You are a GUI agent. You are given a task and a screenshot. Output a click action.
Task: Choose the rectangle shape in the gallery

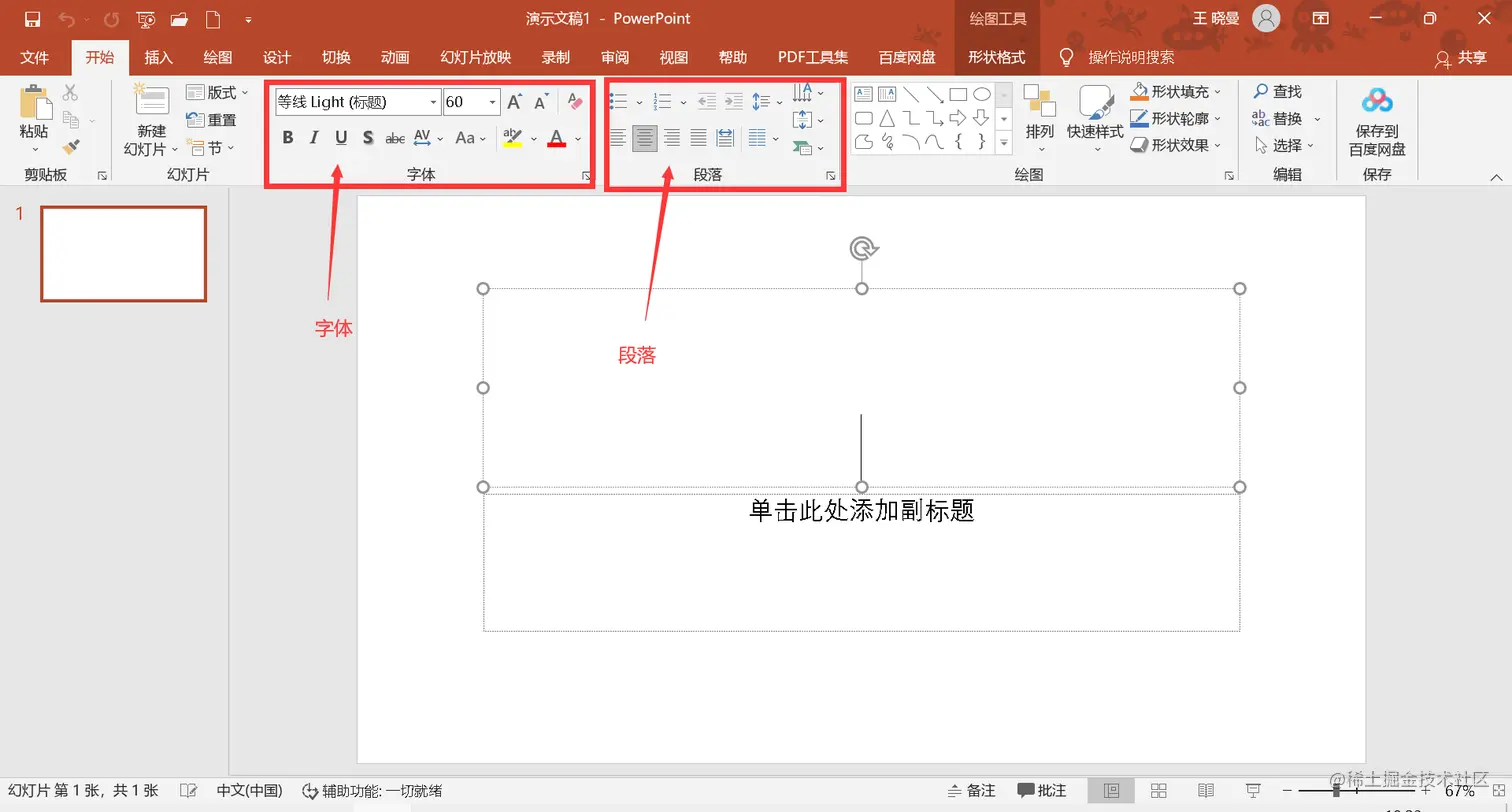[x=958, y=94]
